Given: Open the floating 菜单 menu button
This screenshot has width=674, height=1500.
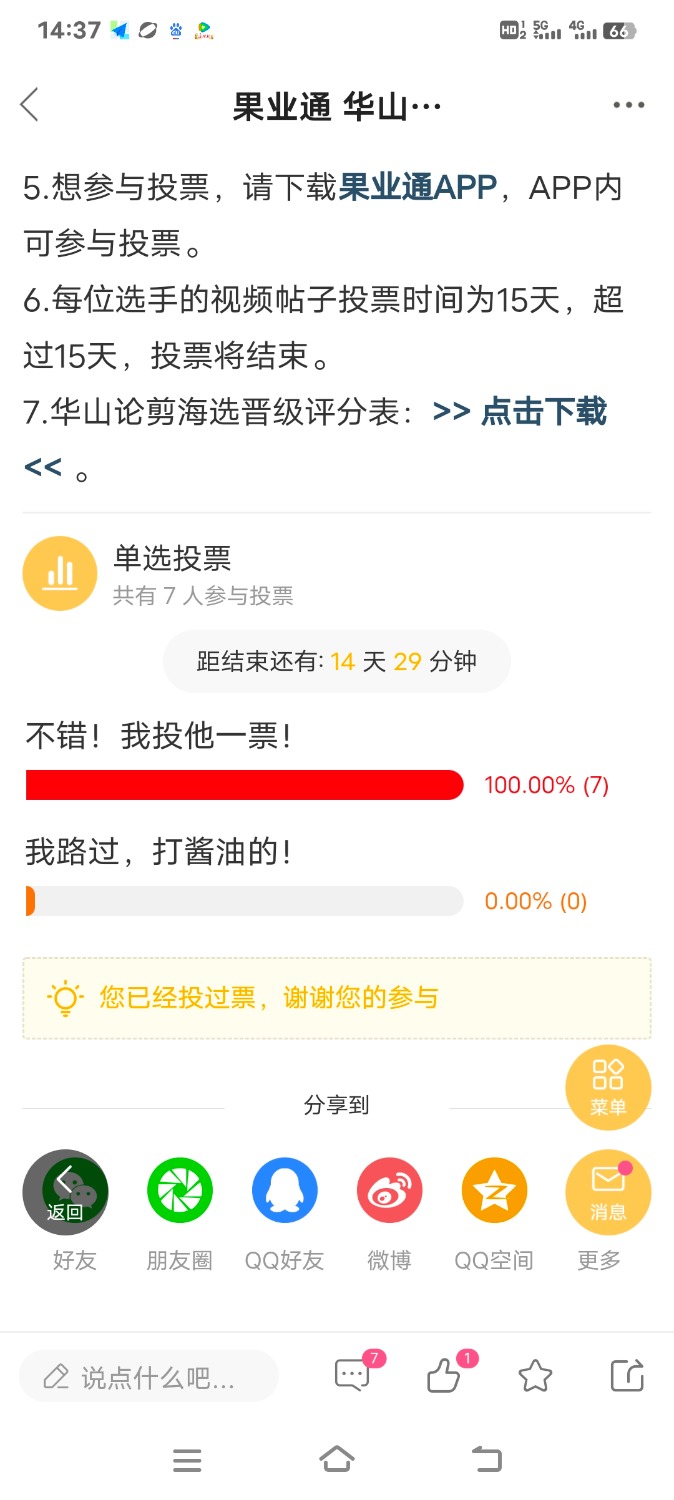Looking at the screenshot, I should pyautogui.click(x=608, y=1087).
